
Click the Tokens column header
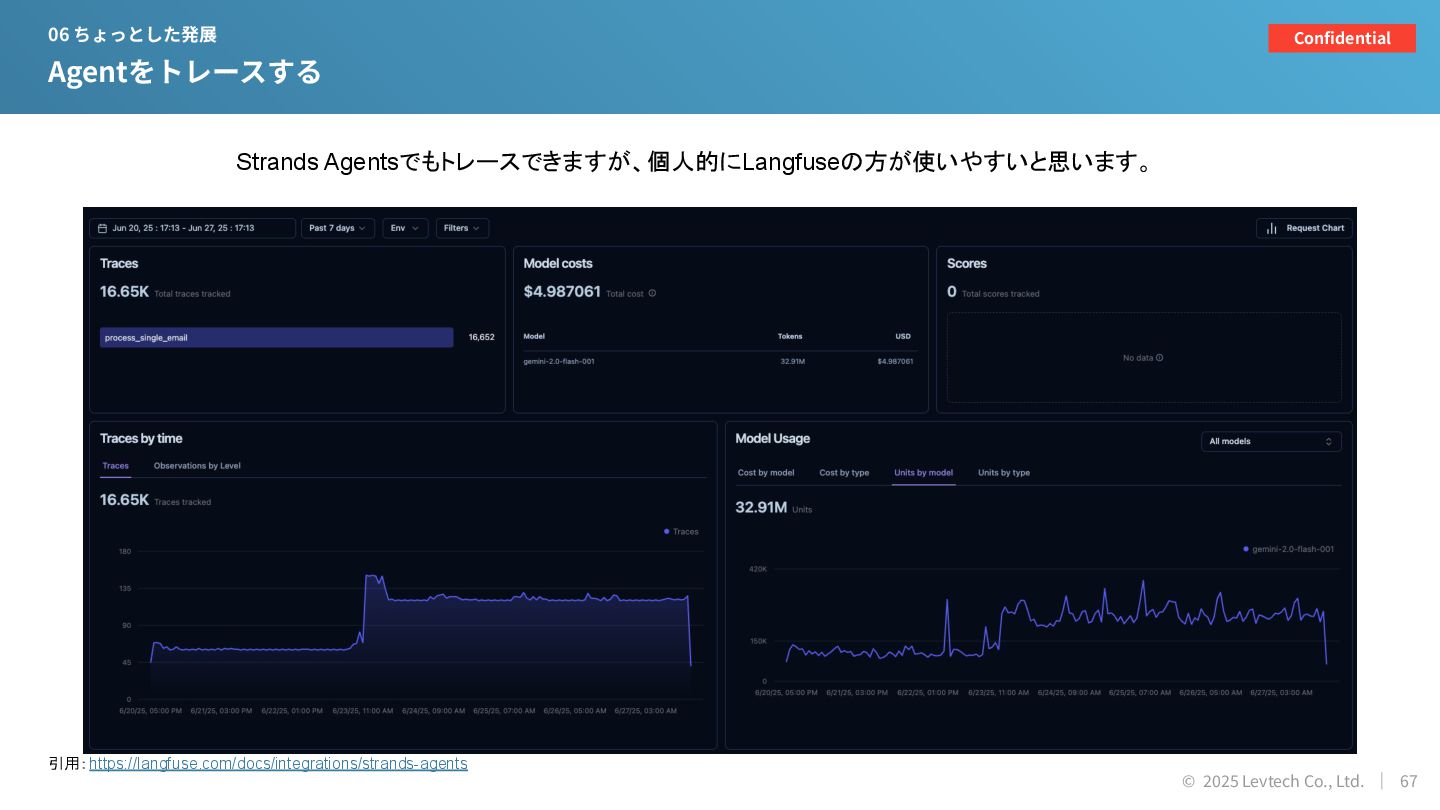(x=790, y=336)
